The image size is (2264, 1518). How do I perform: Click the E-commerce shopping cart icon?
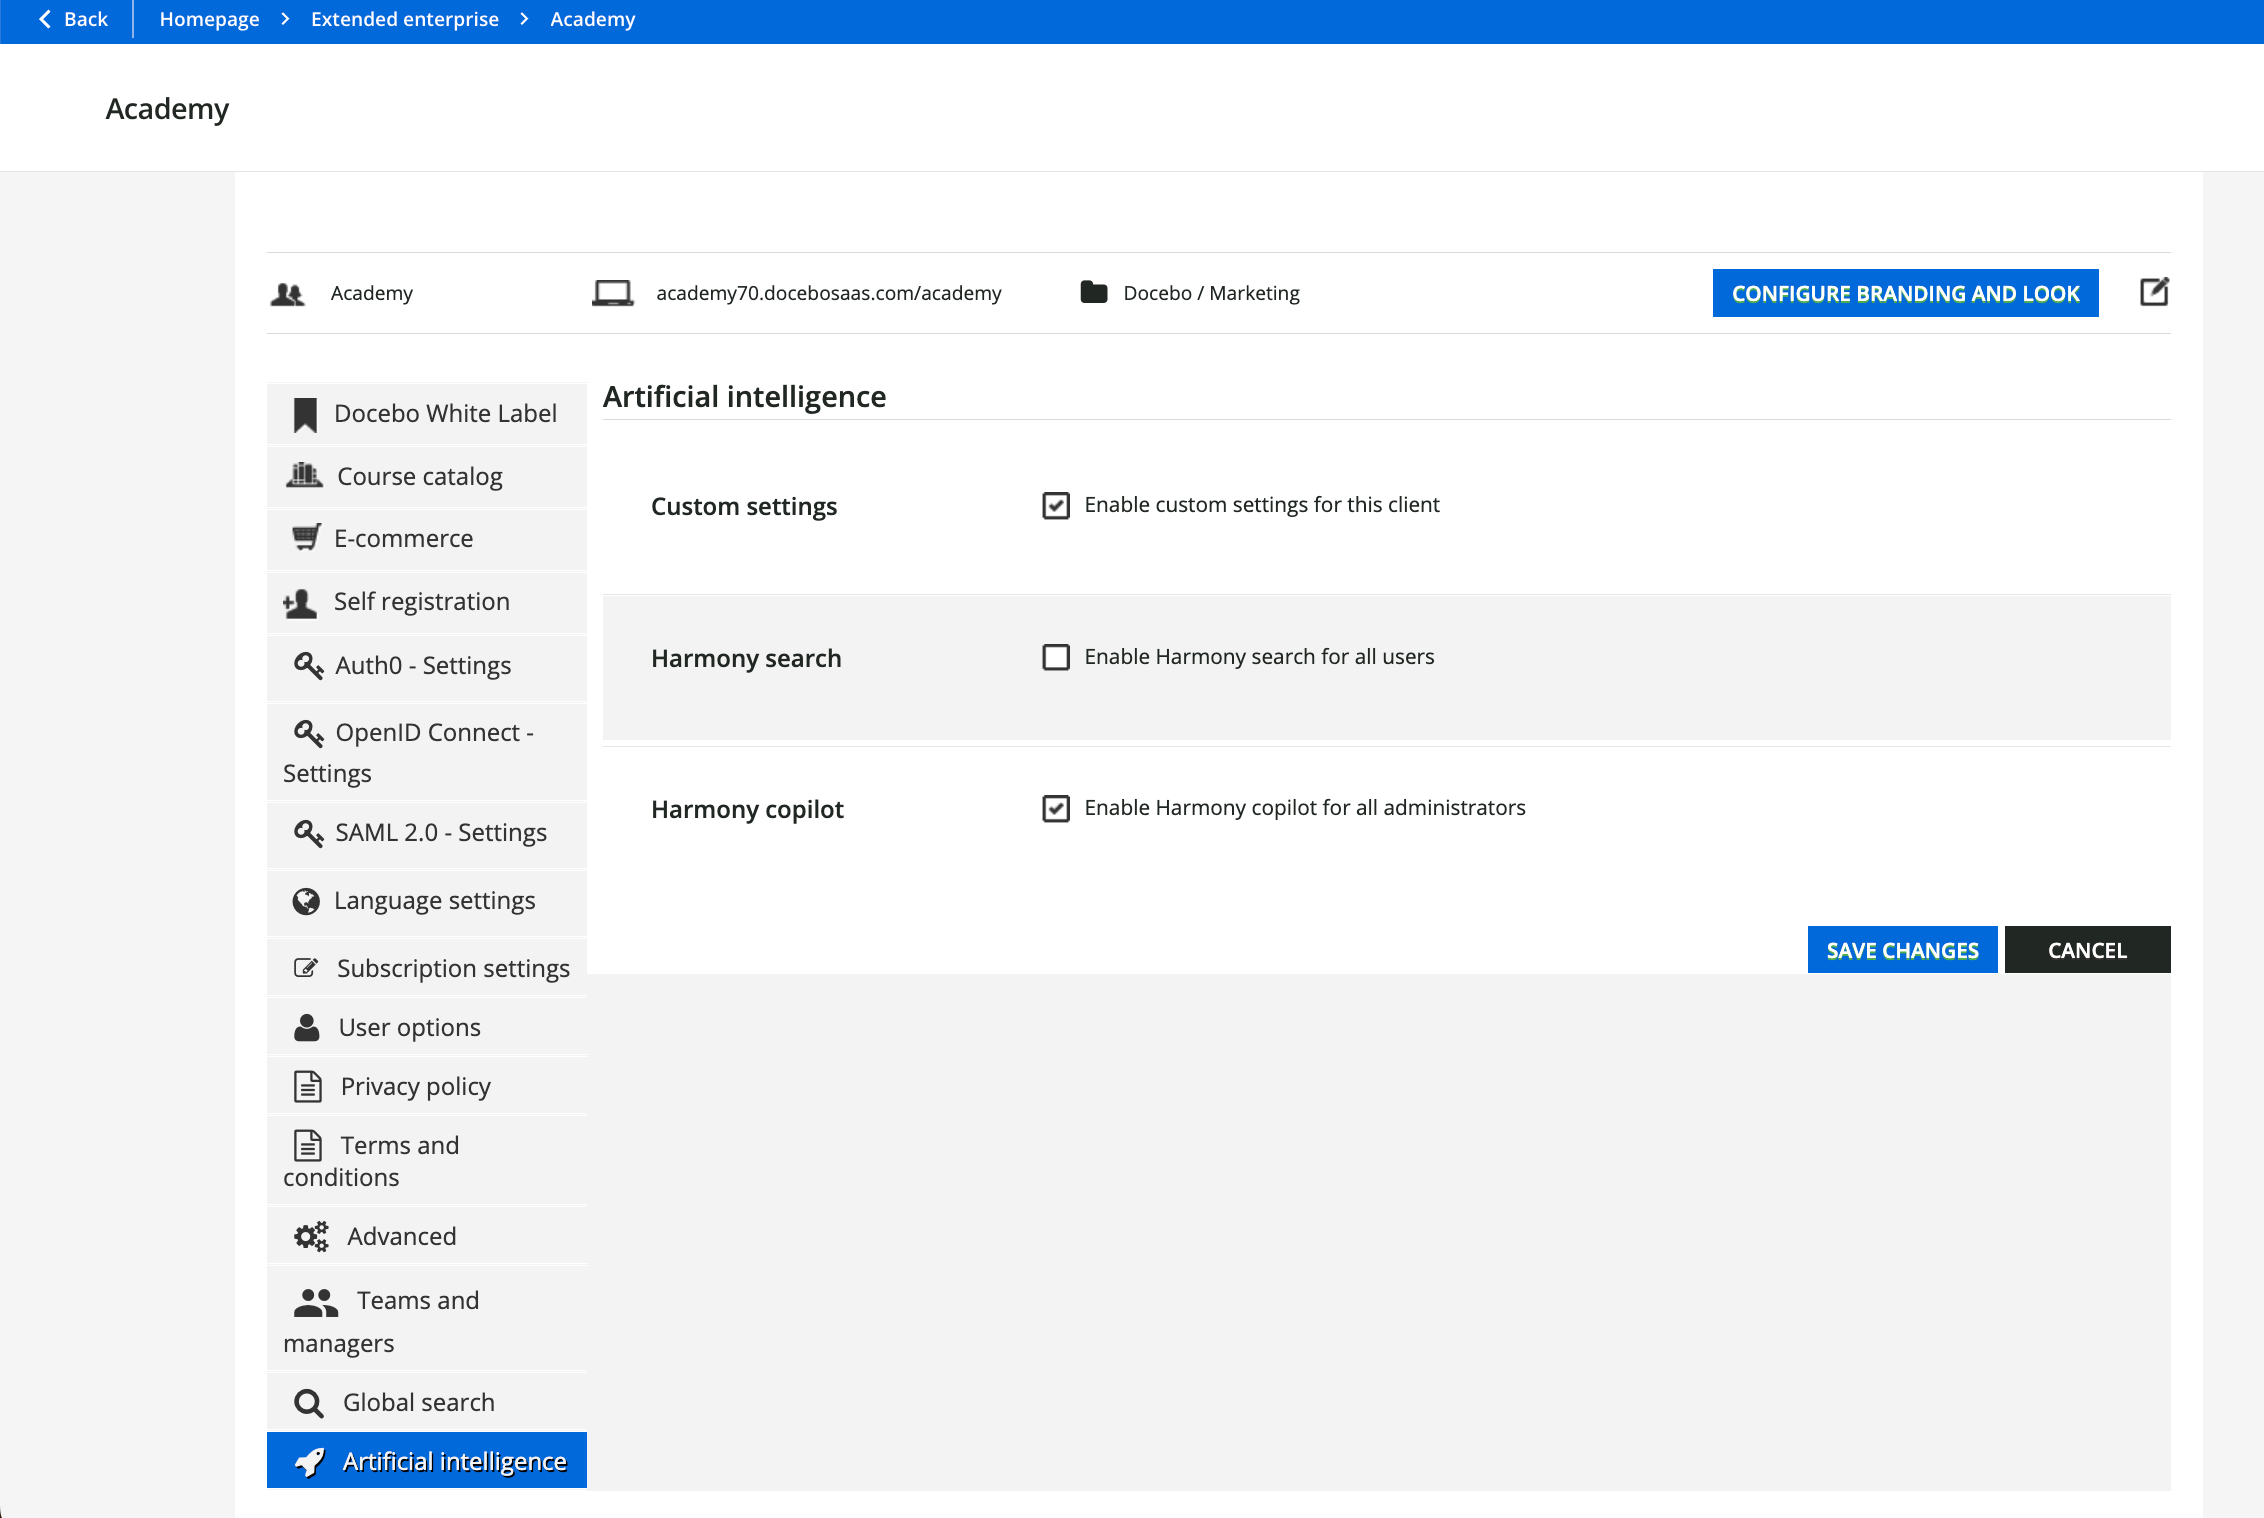(306, 538)
